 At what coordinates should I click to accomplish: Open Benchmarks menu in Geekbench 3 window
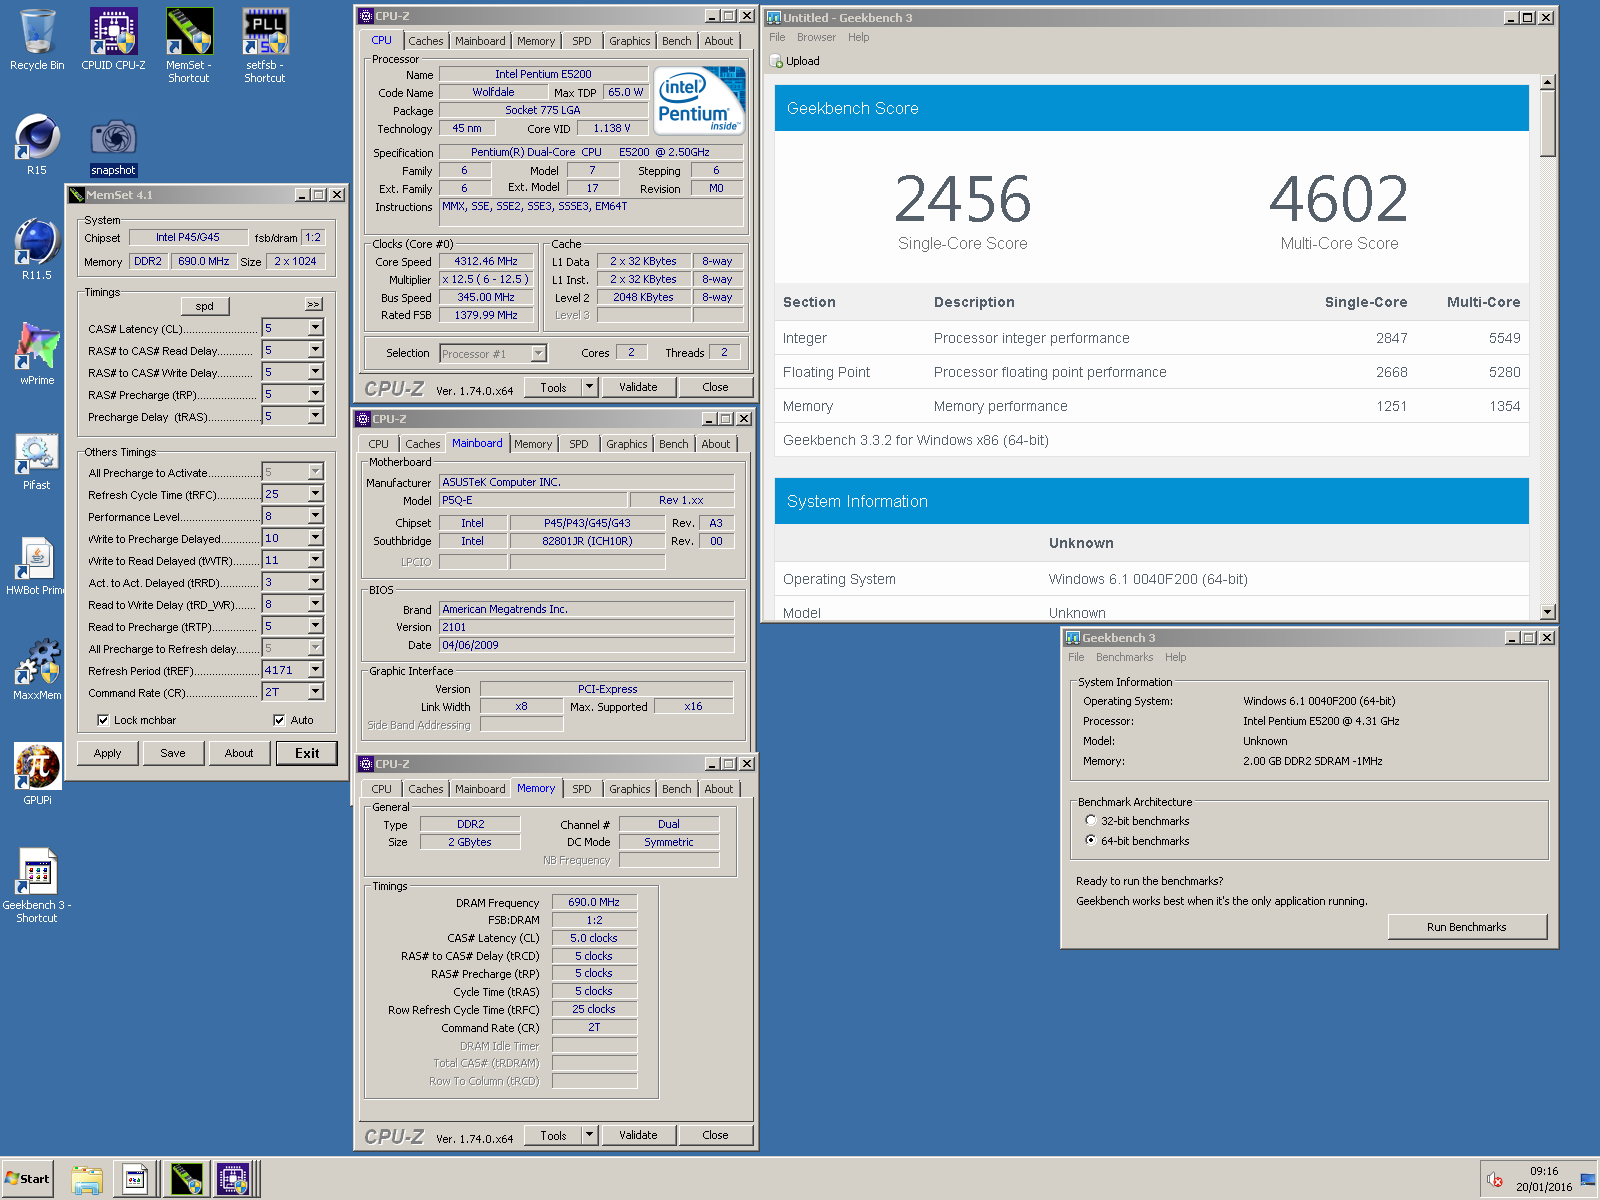point(1124,657)
